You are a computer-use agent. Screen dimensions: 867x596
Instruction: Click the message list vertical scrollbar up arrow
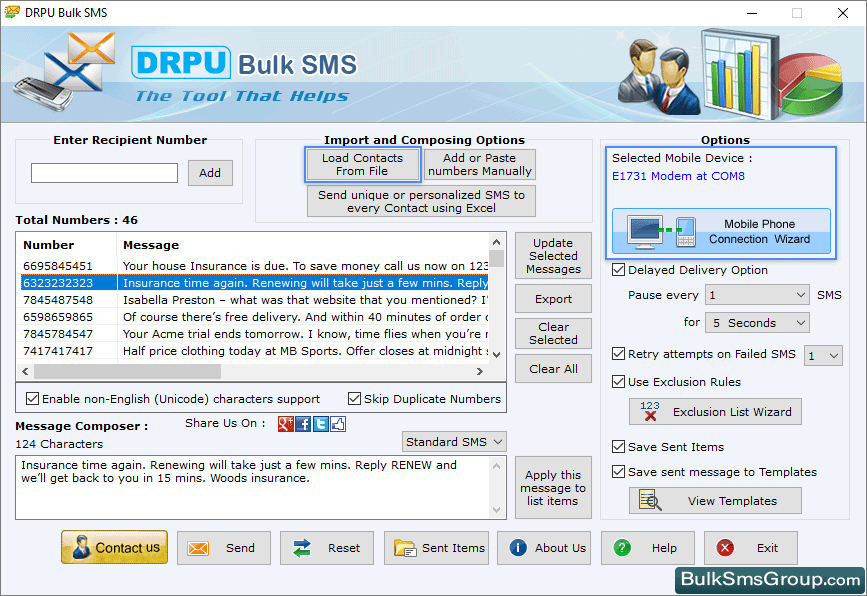pos(497,242)
